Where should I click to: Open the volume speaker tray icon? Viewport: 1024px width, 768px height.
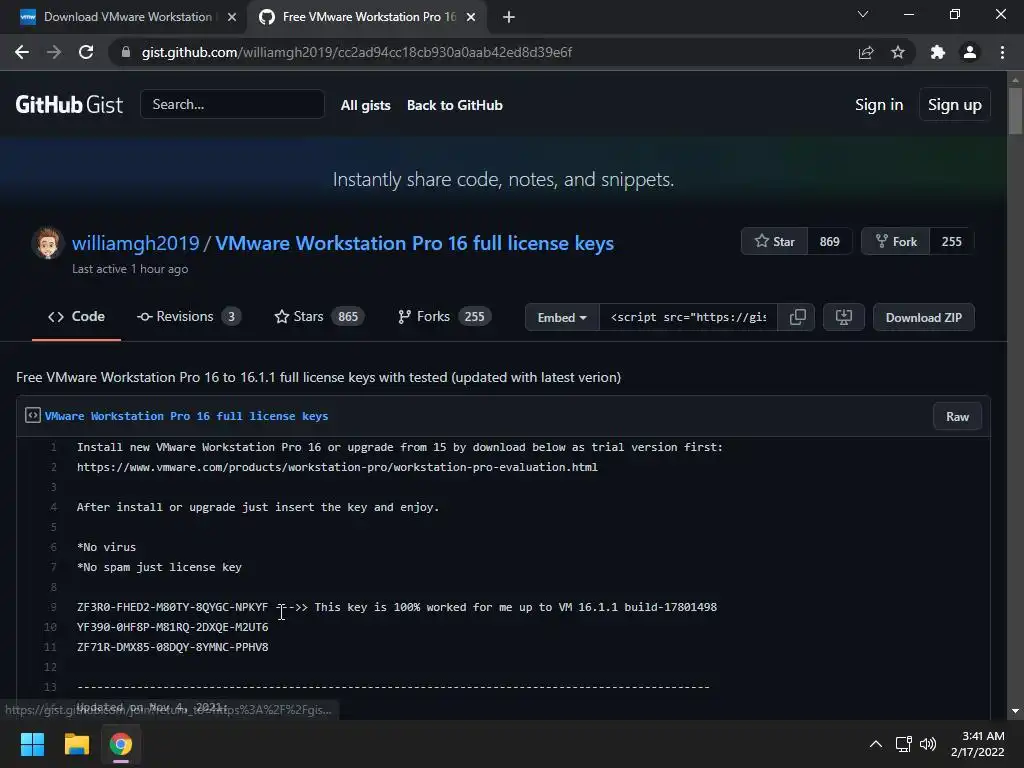tap(927, 744)
